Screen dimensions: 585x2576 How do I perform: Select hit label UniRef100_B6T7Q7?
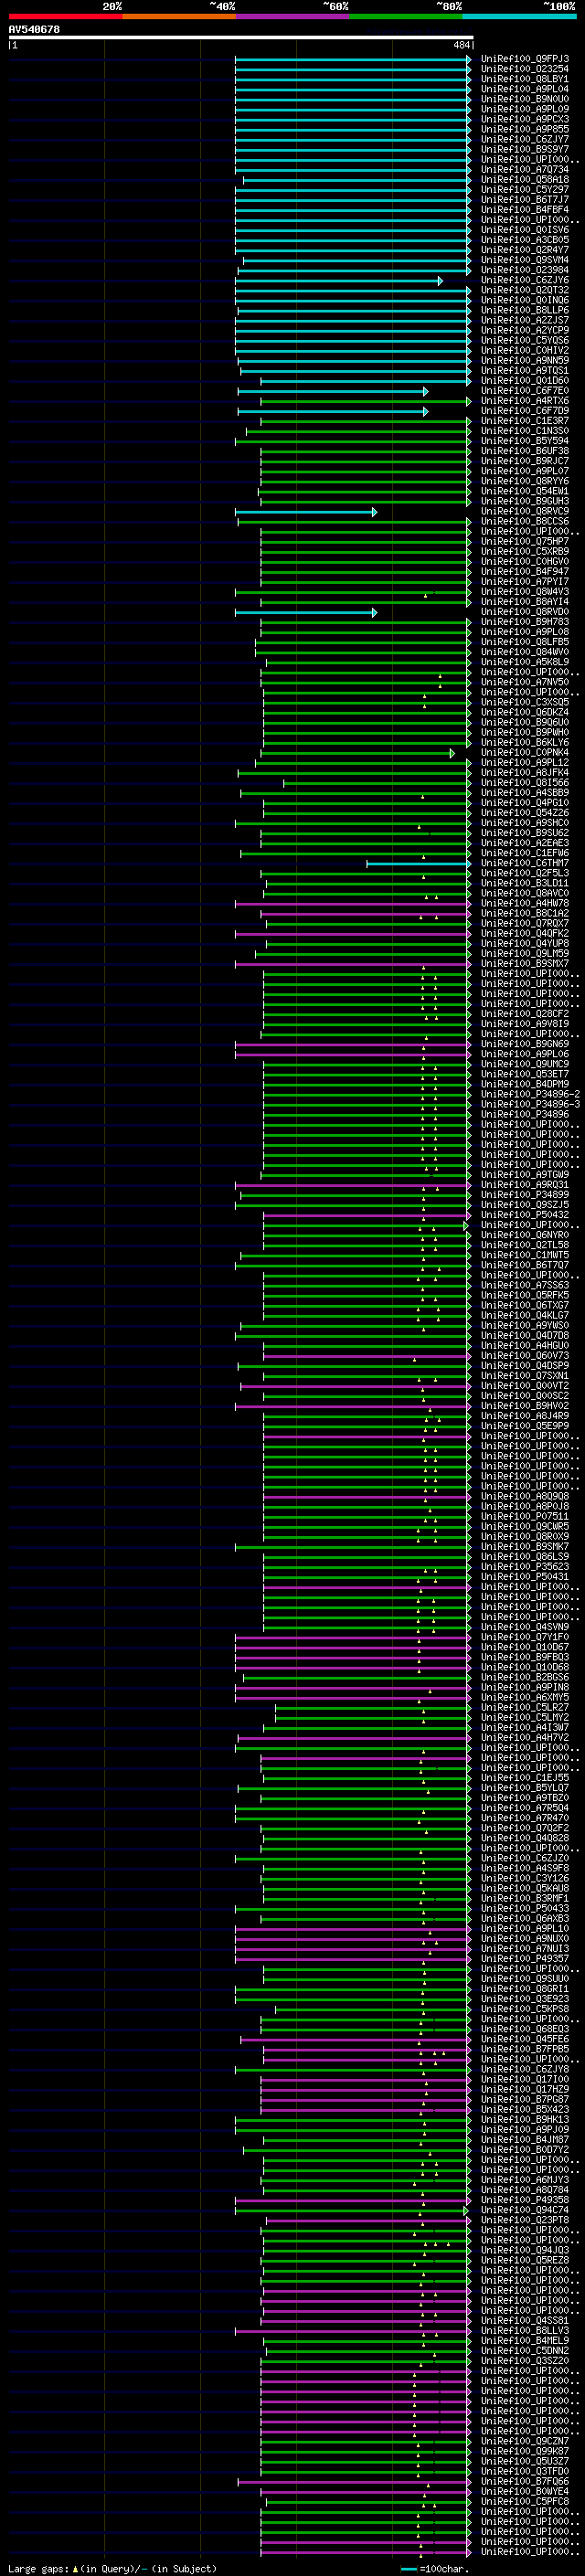pos(524,1265)
